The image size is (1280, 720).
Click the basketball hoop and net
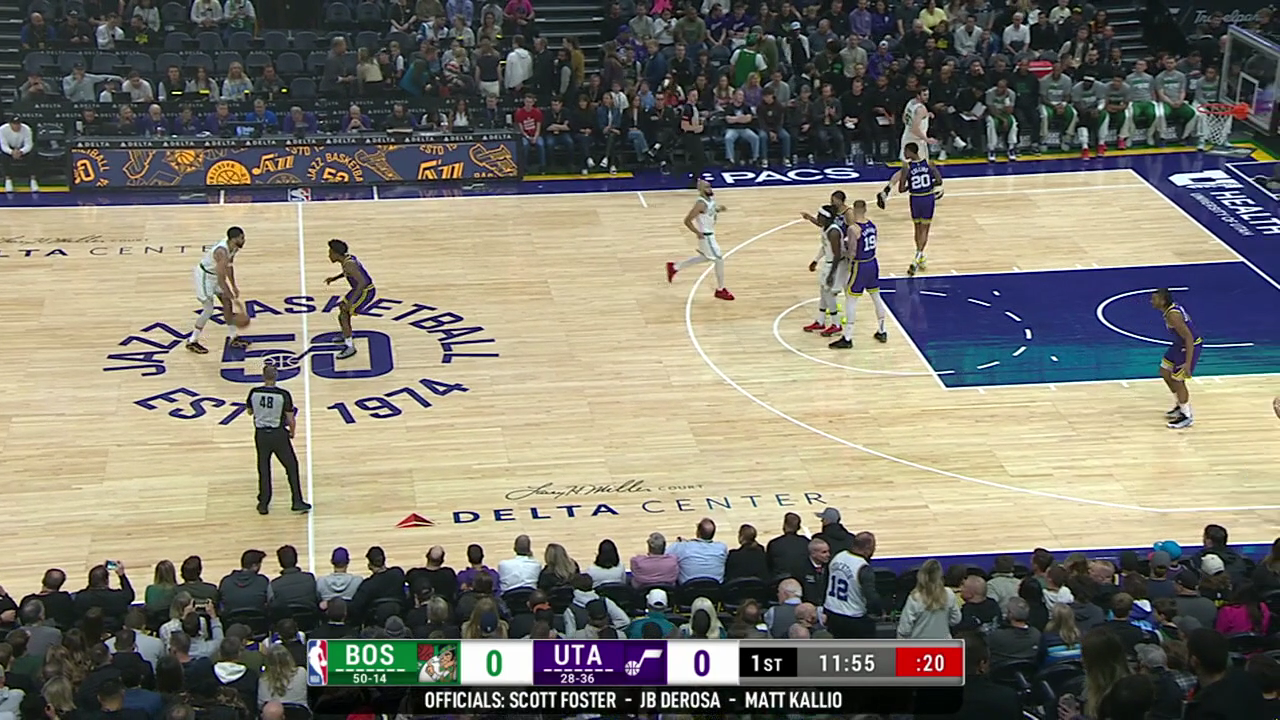point(1216,123)
